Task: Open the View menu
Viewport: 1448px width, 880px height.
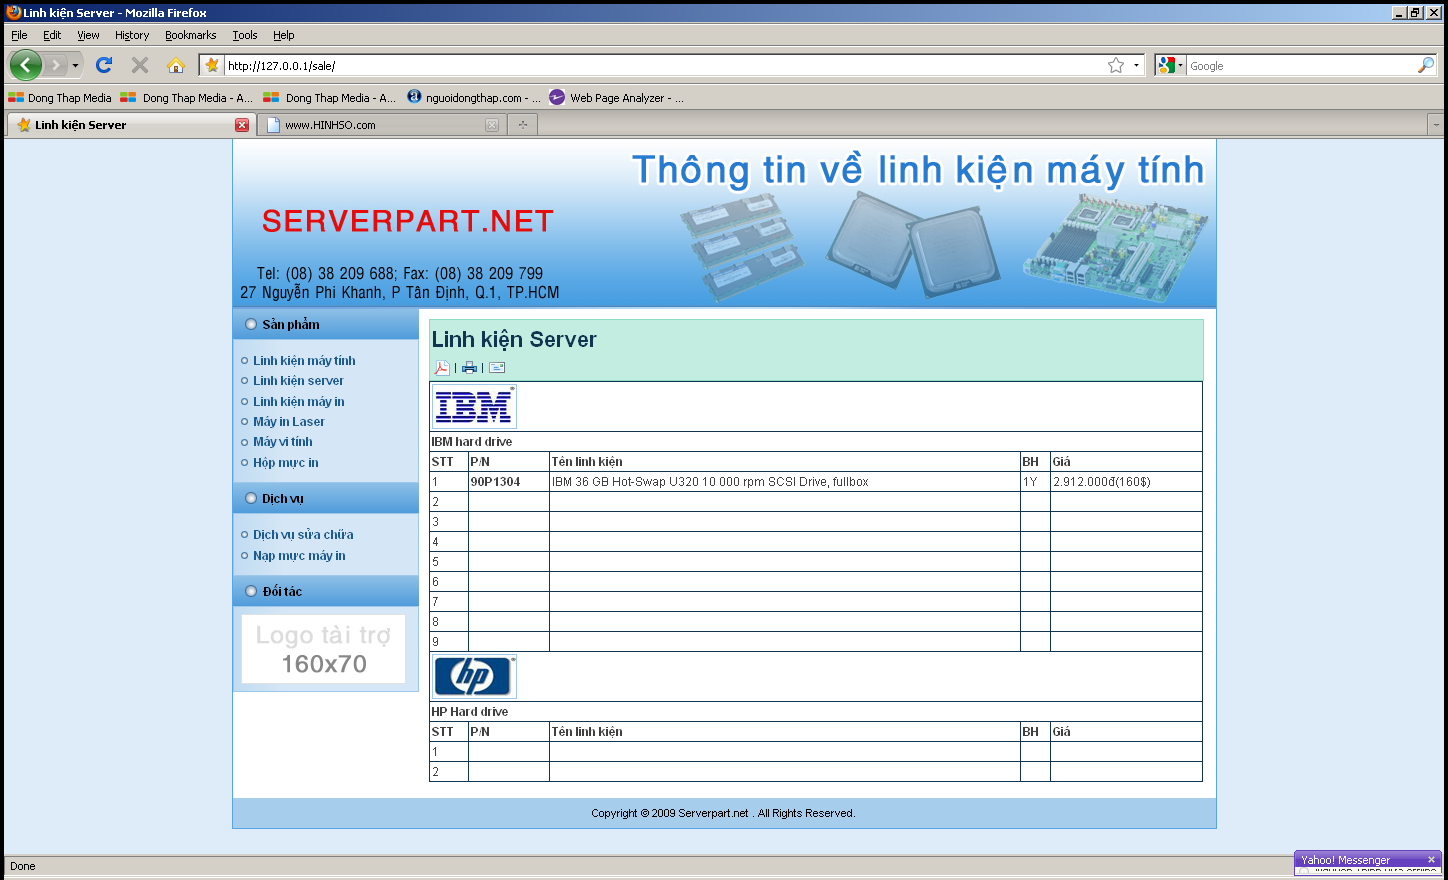Action: (x=88, y=35)
